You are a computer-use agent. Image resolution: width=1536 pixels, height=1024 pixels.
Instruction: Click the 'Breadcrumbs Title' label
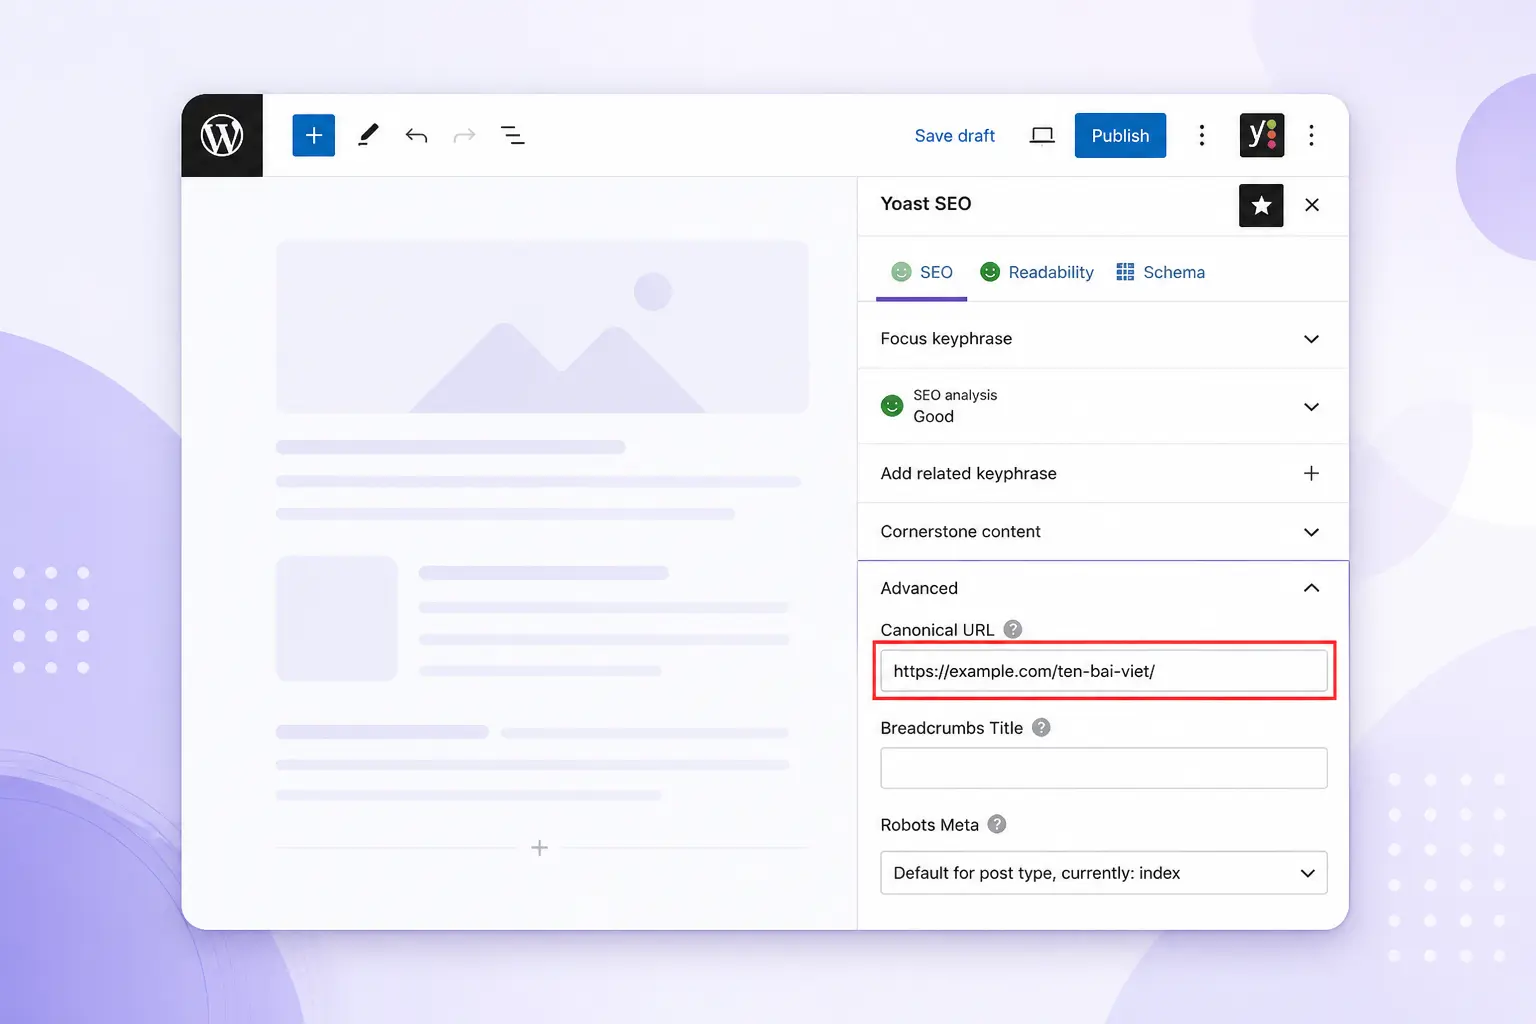pyautogui.click(x=951, y=728)
